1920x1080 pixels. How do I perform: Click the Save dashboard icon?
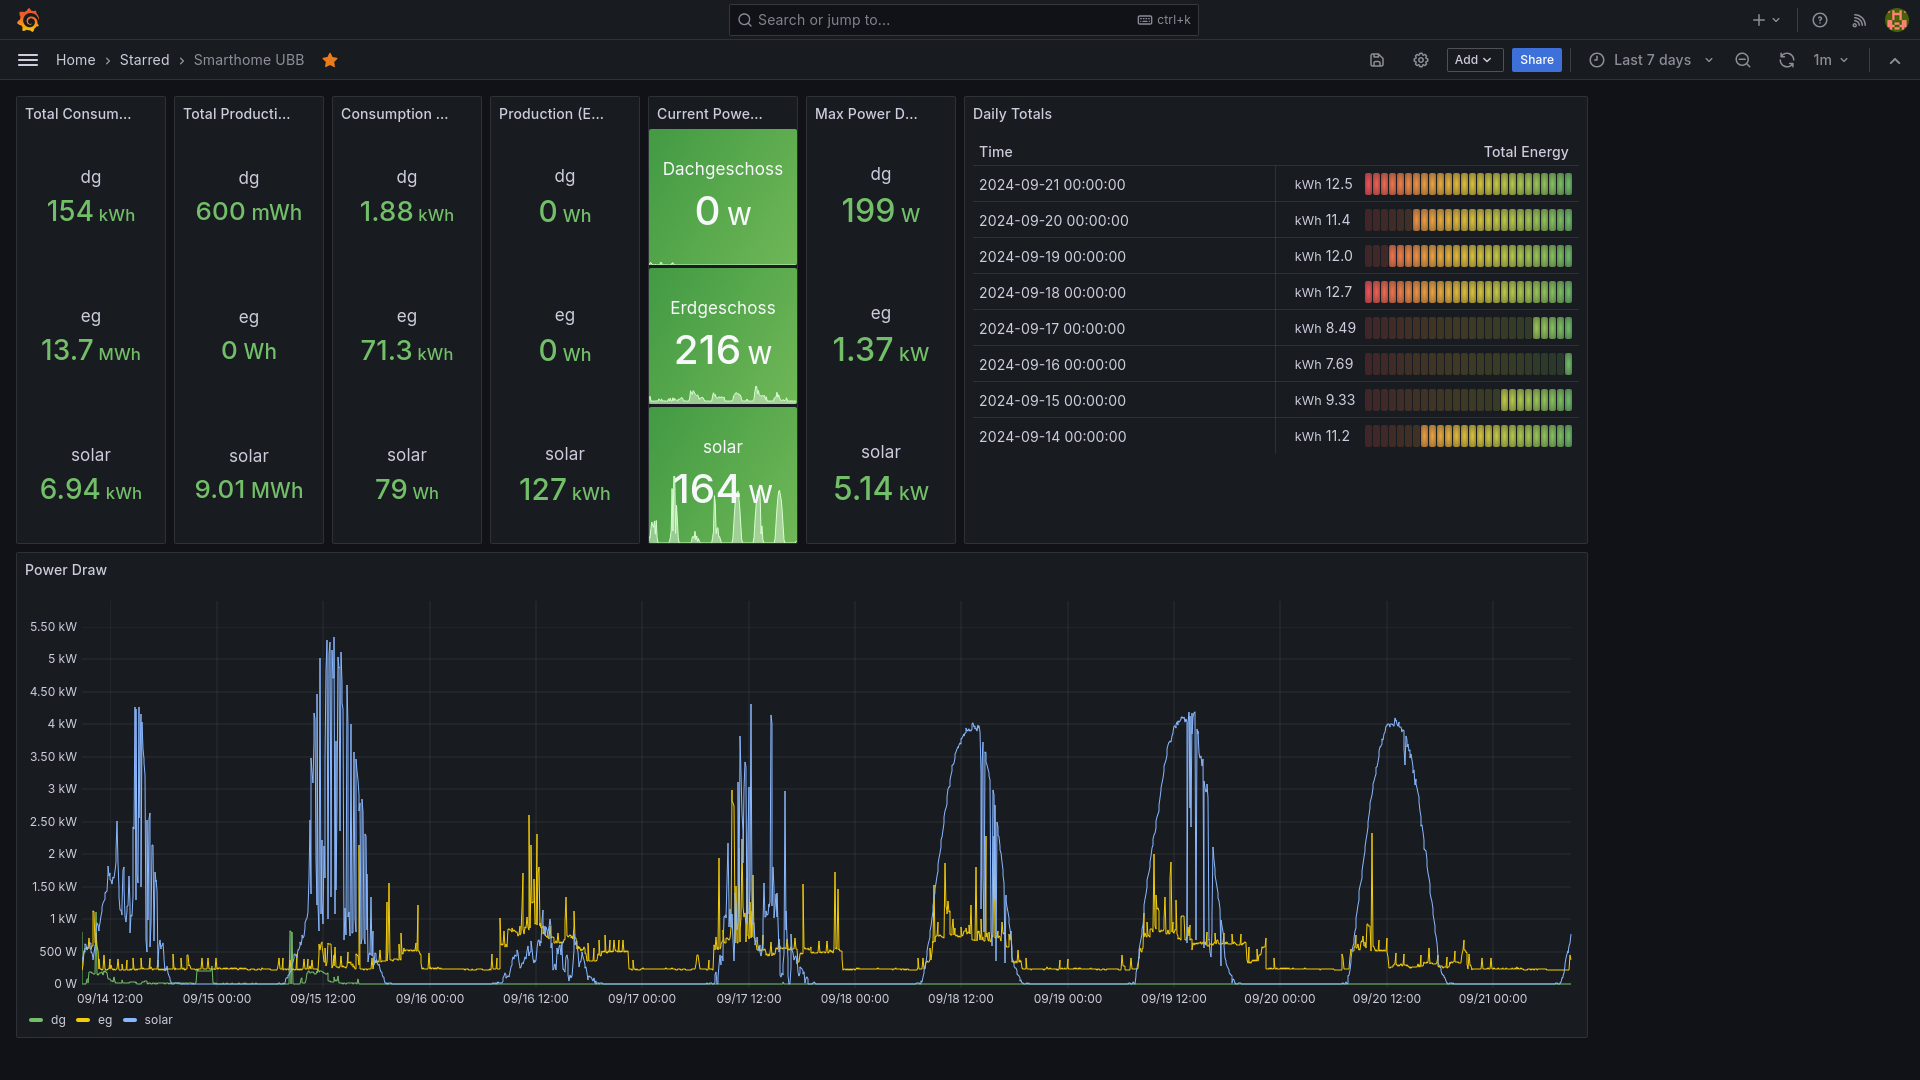pyautogui.click(x=1377, y=60)
